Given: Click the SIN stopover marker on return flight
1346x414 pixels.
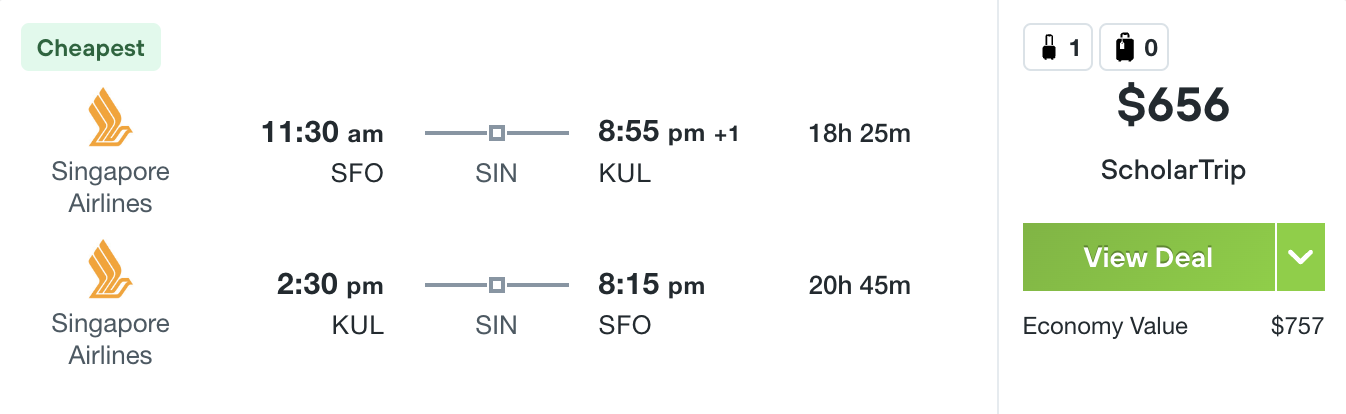Looking at the screenshot, I should pyautogui.click(x=496, y=286).
